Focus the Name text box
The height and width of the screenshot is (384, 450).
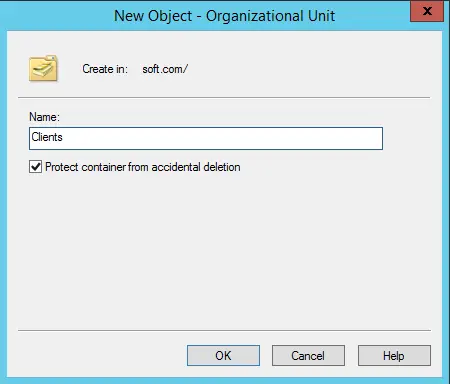point(206,138)
